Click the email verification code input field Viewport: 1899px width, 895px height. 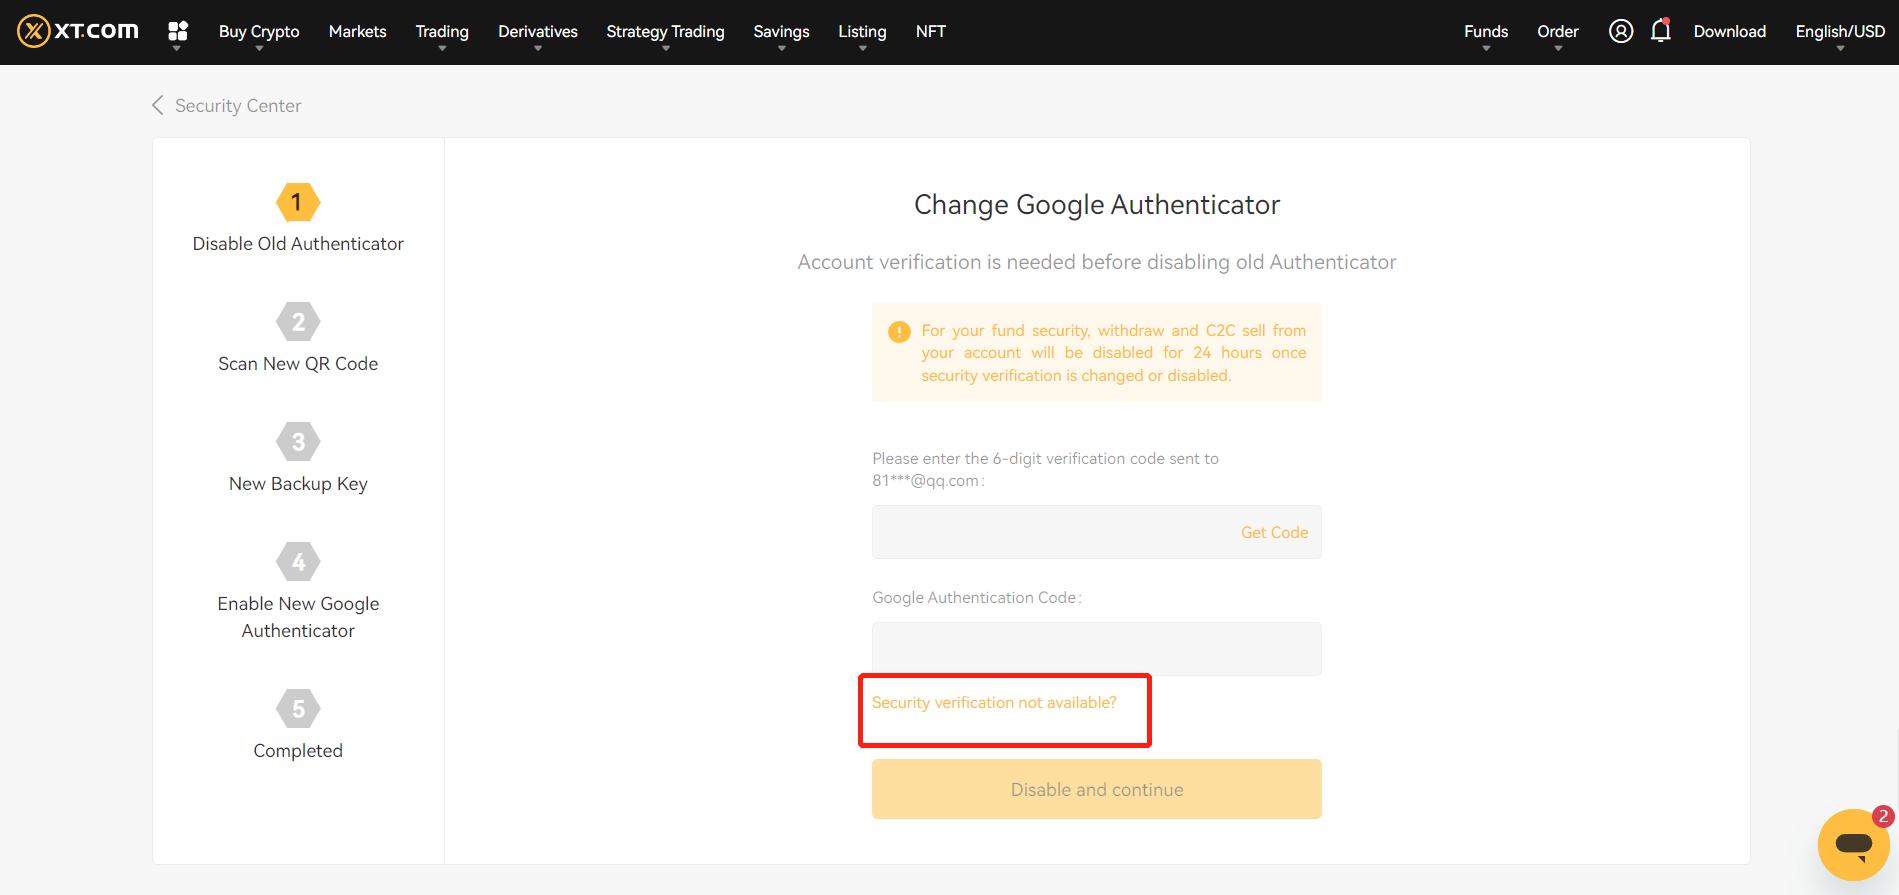[1050, 532]
